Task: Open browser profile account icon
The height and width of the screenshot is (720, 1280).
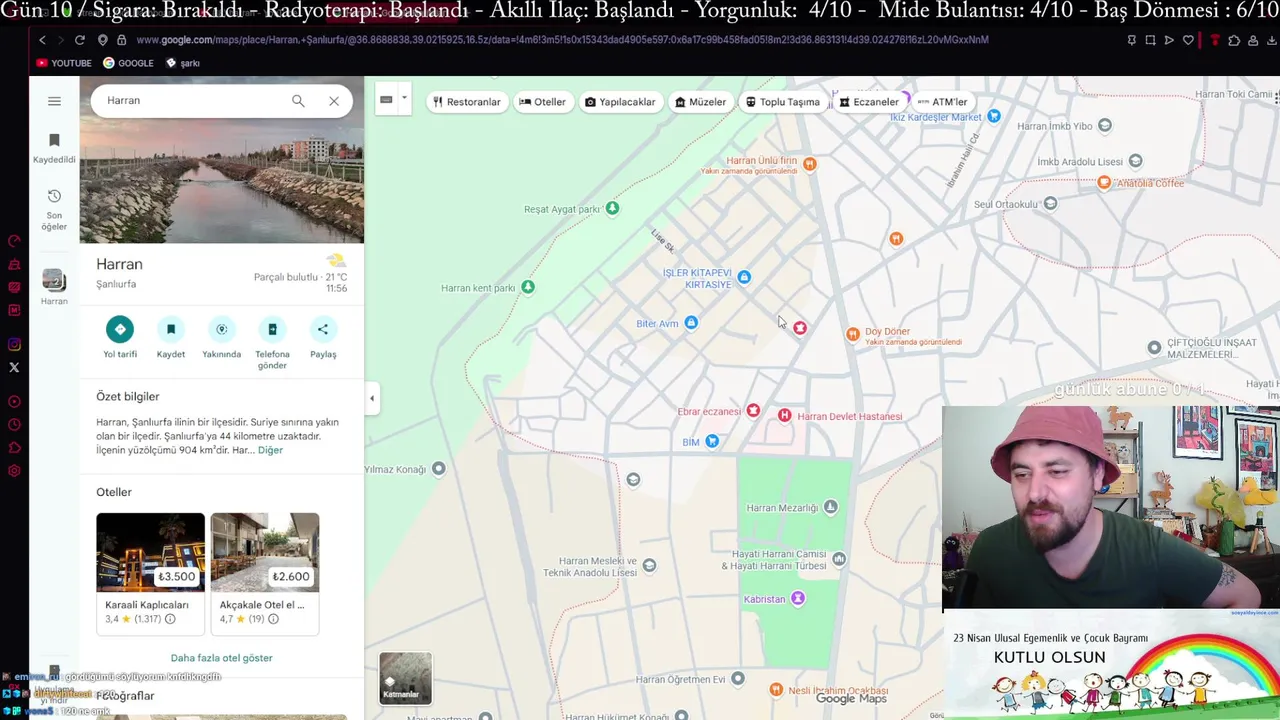Action: click(1253, 40)
